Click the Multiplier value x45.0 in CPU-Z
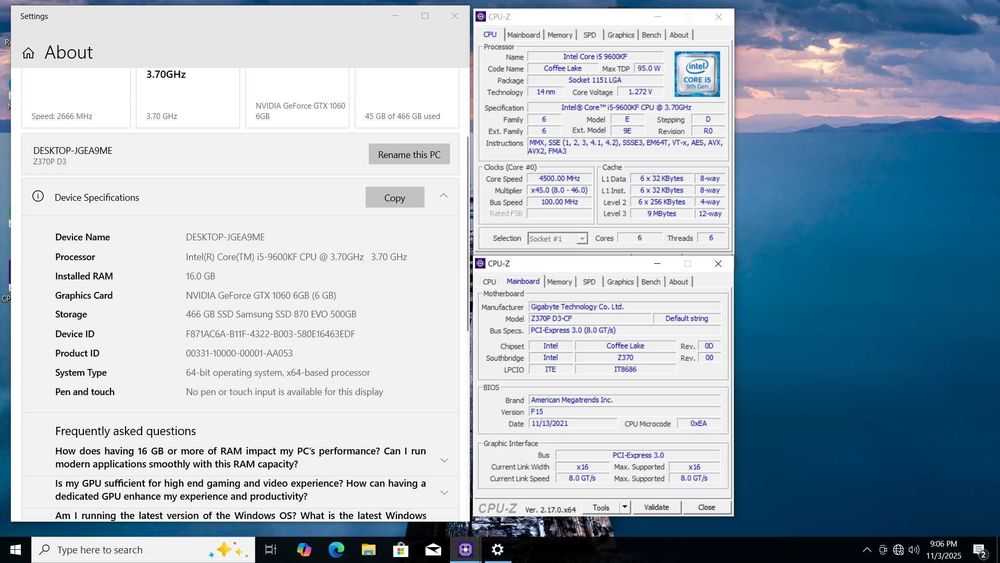The image size is (1000, 563). pos(559,190)
